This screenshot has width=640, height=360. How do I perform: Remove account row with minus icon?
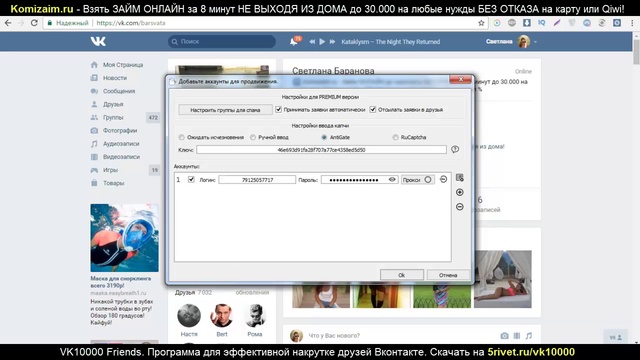(443, 180)
